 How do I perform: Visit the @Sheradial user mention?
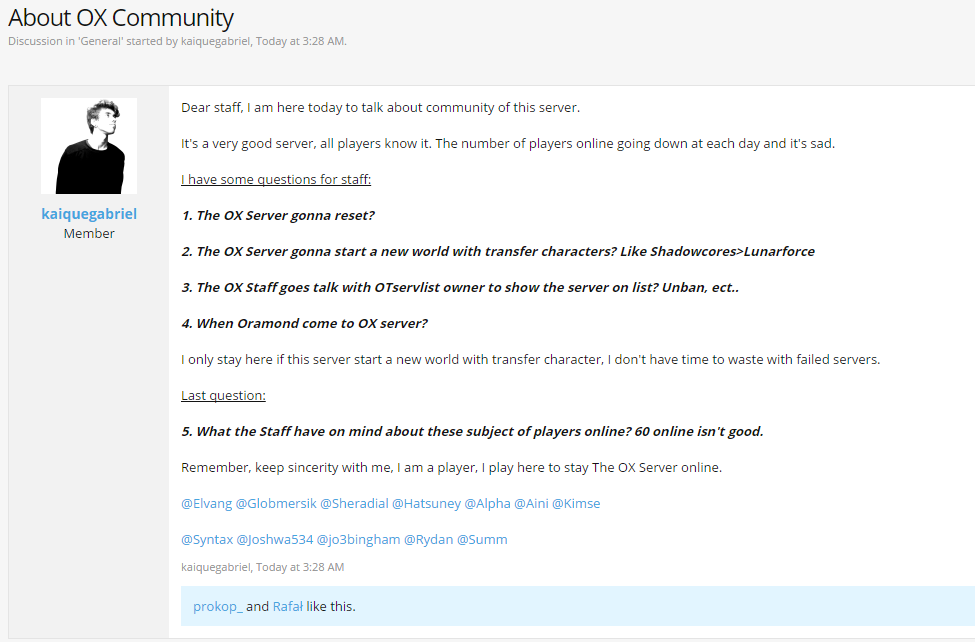[x=354, y=503]
